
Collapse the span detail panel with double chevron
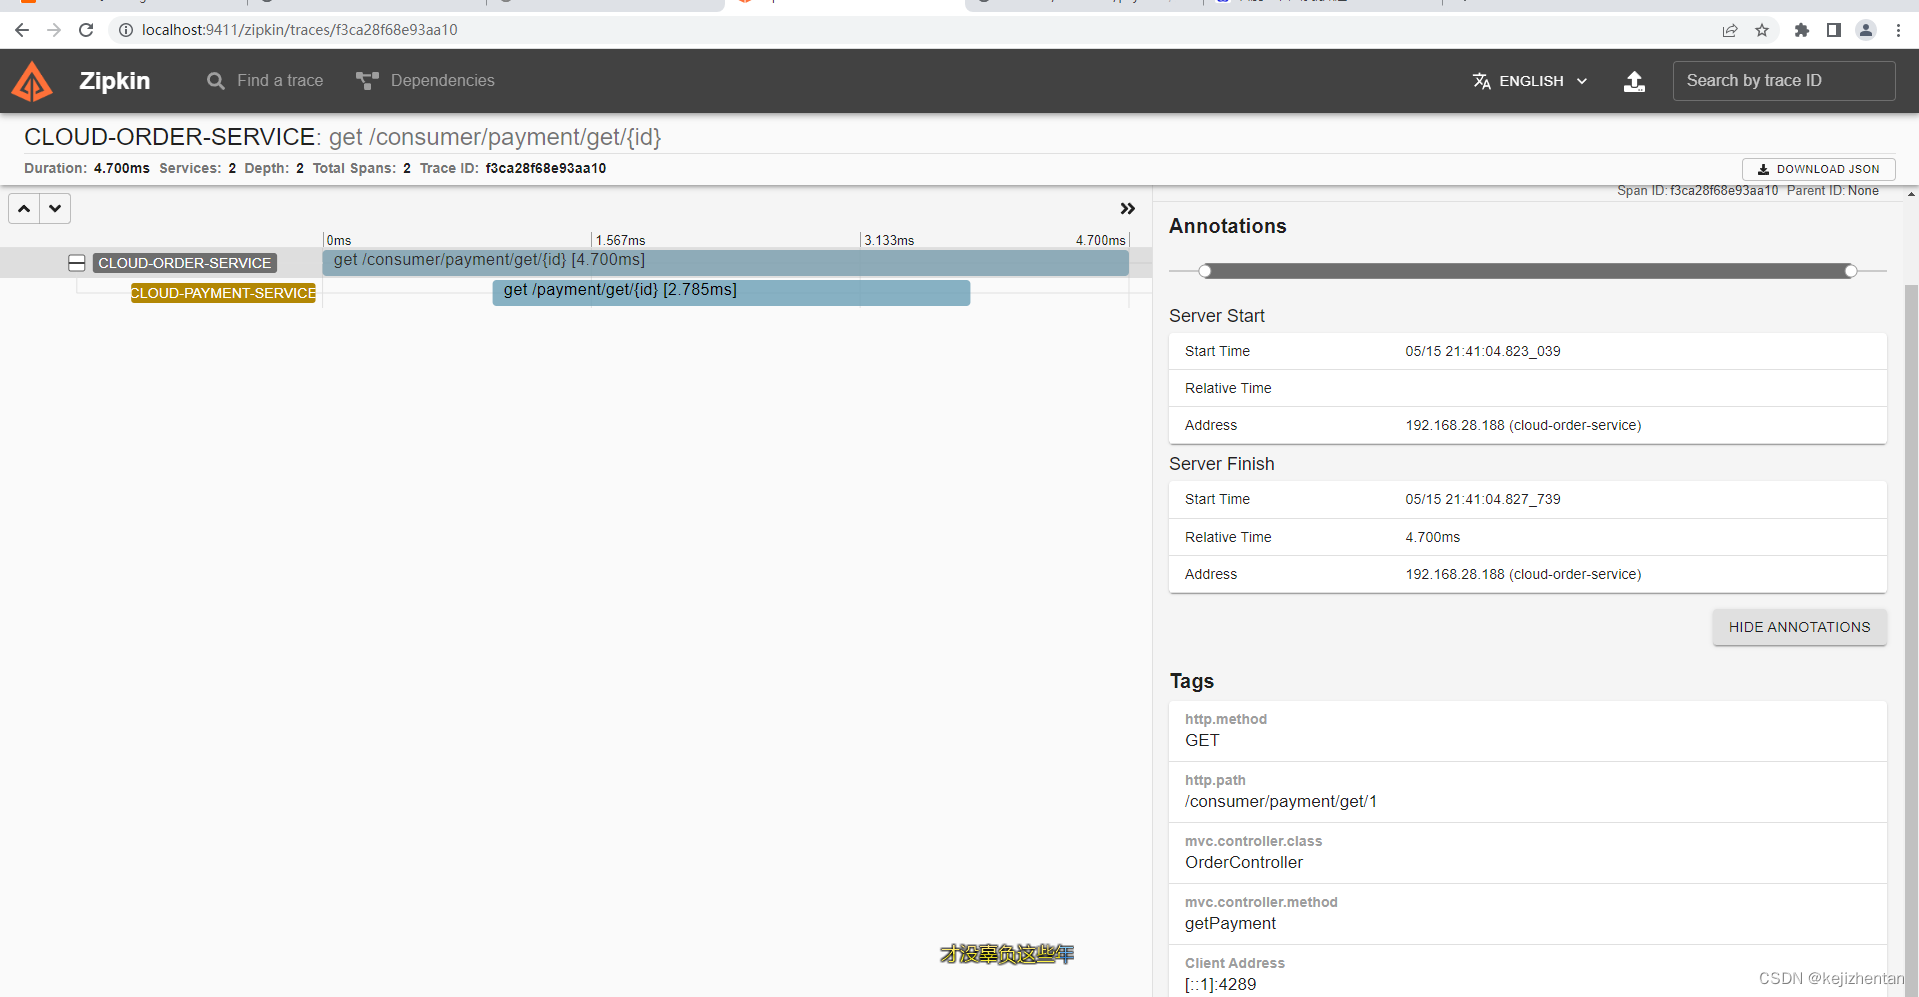click(1127, 209)
